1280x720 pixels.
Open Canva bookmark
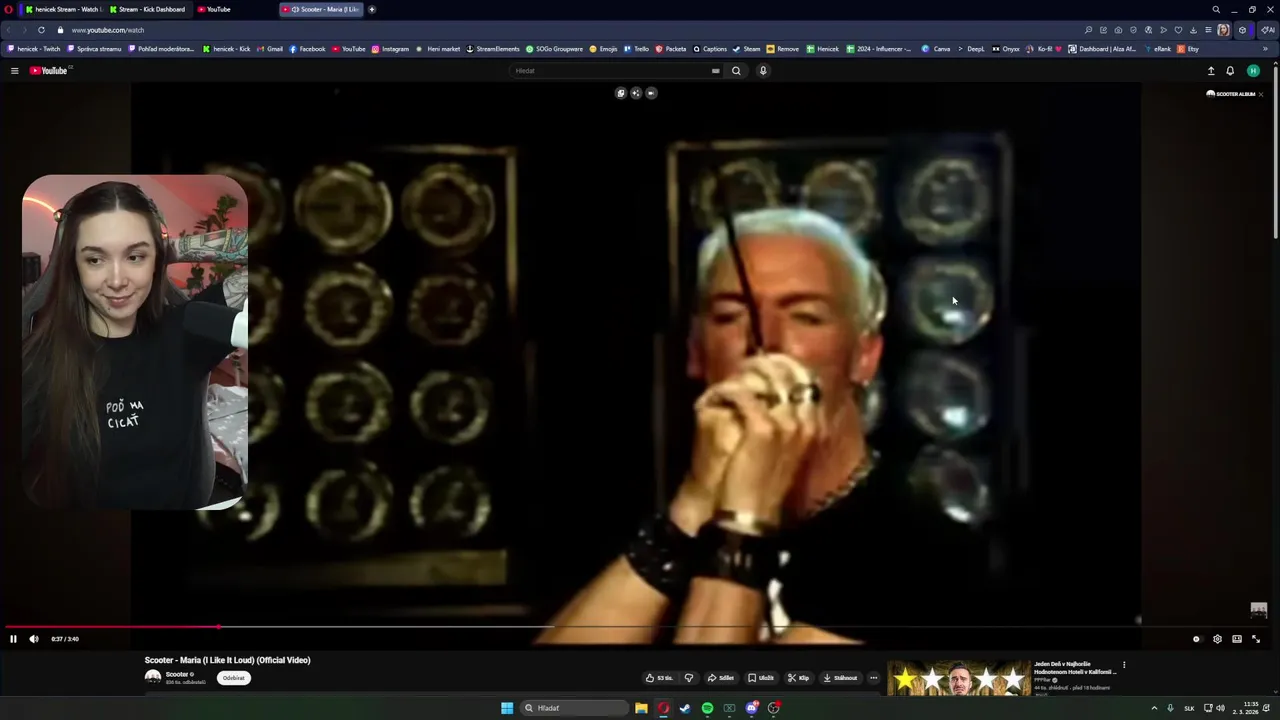[937, 49]
